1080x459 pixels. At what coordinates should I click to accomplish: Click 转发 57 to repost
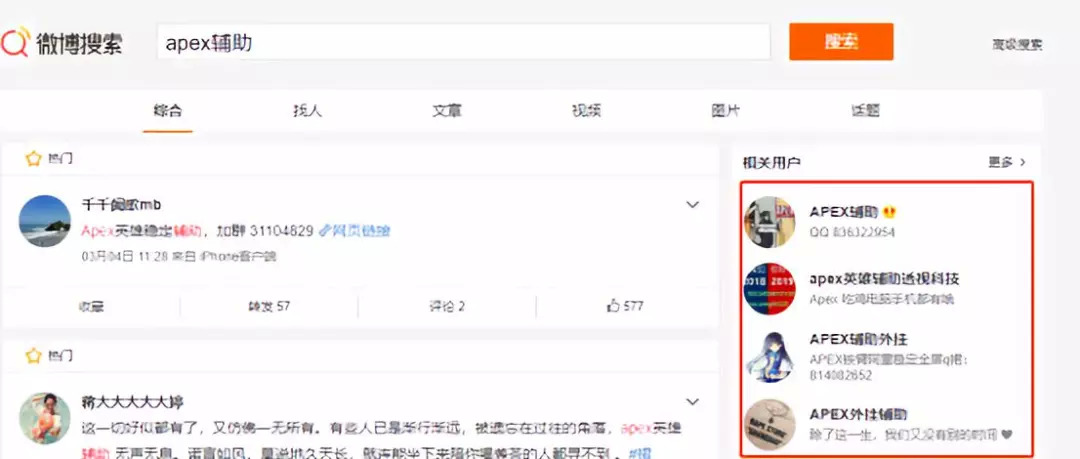[269, 306]
